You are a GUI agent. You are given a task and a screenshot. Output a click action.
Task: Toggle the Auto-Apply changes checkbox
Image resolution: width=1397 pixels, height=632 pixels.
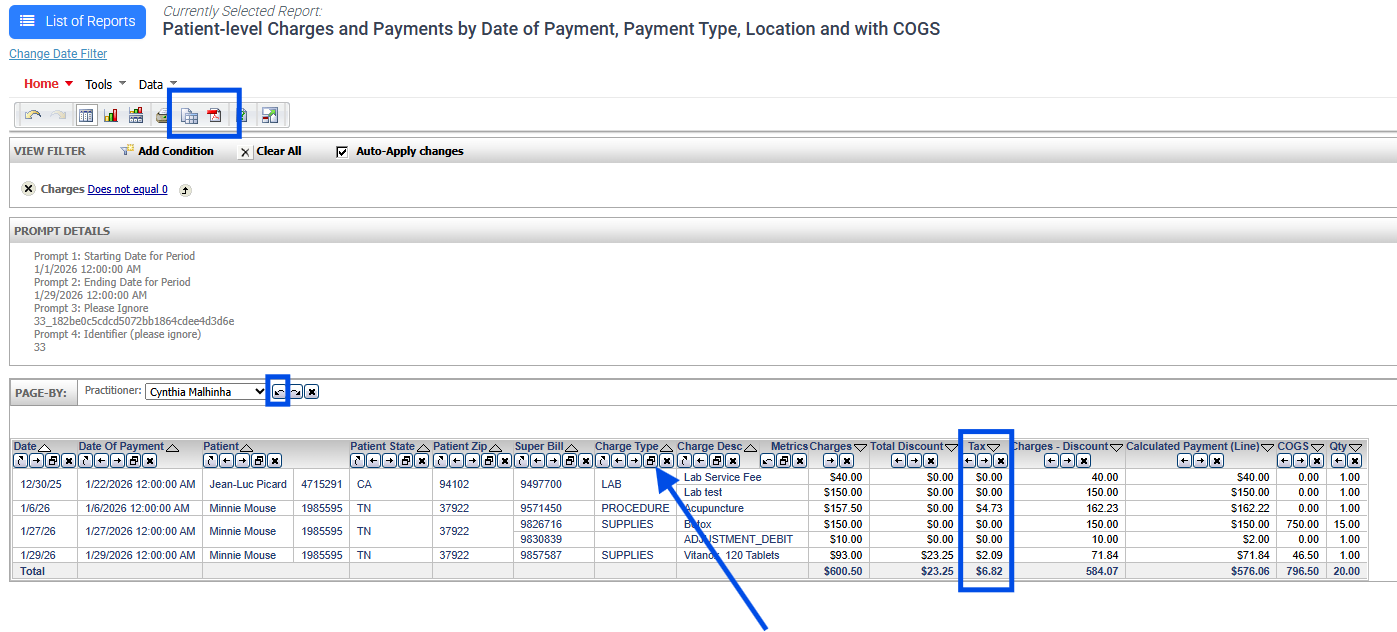(342, 152)
